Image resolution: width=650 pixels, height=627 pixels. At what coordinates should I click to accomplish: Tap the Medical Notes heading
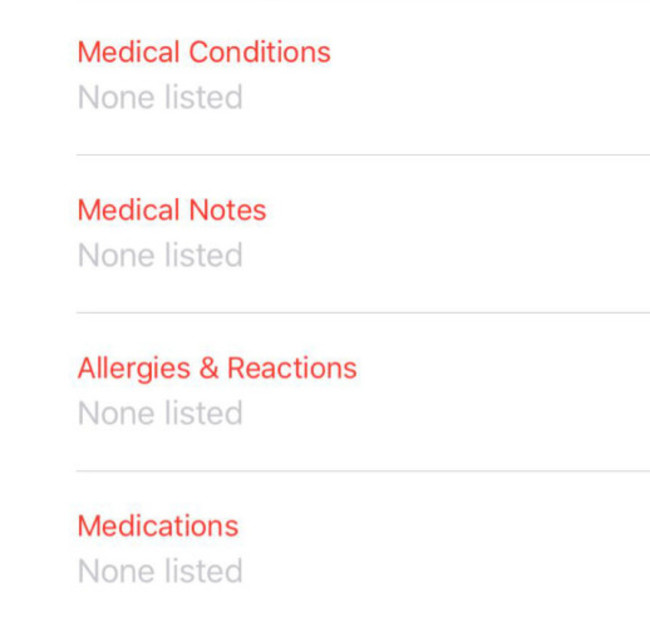pyautogui.click(x=171, y=210)
